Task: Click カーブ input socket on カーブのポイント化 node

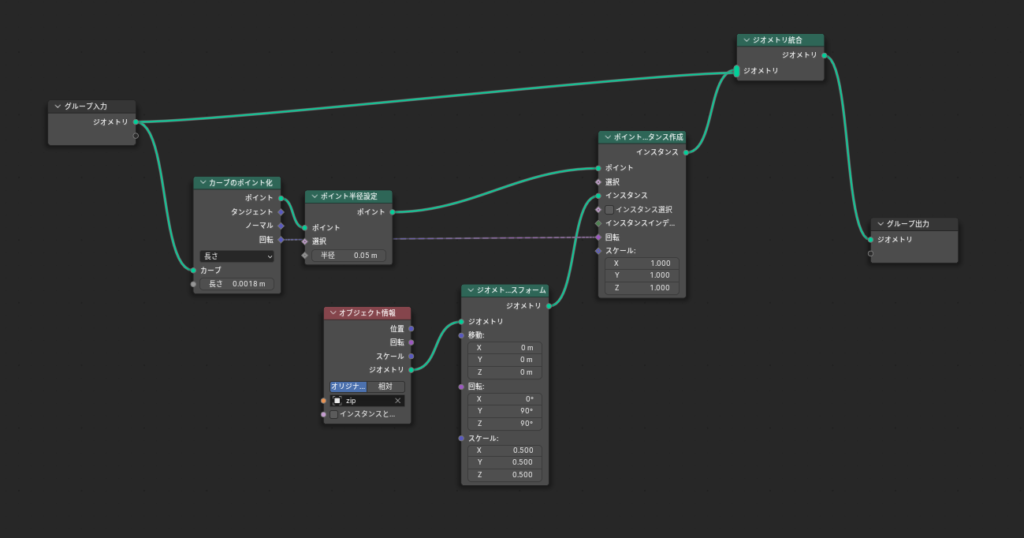Action: 193,270
